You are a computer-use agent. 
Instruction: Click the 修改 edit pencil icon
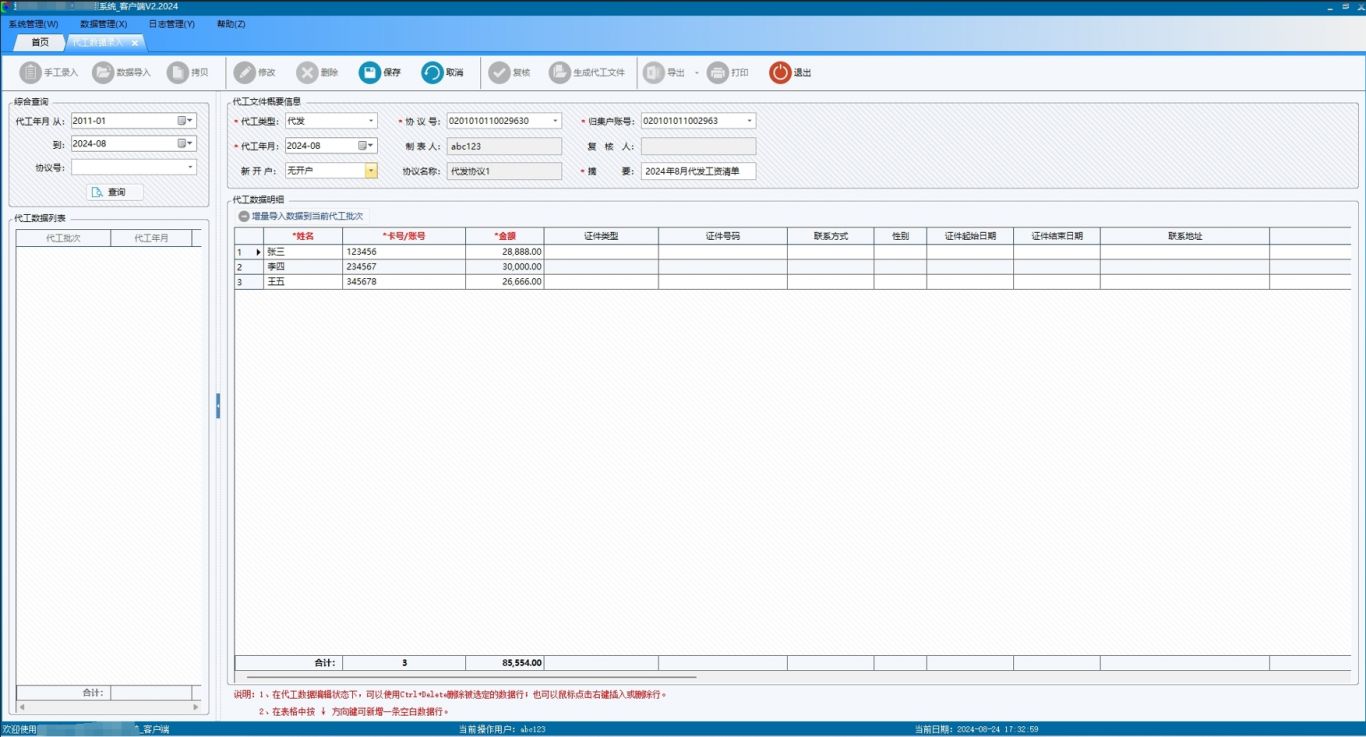(244, 73)
